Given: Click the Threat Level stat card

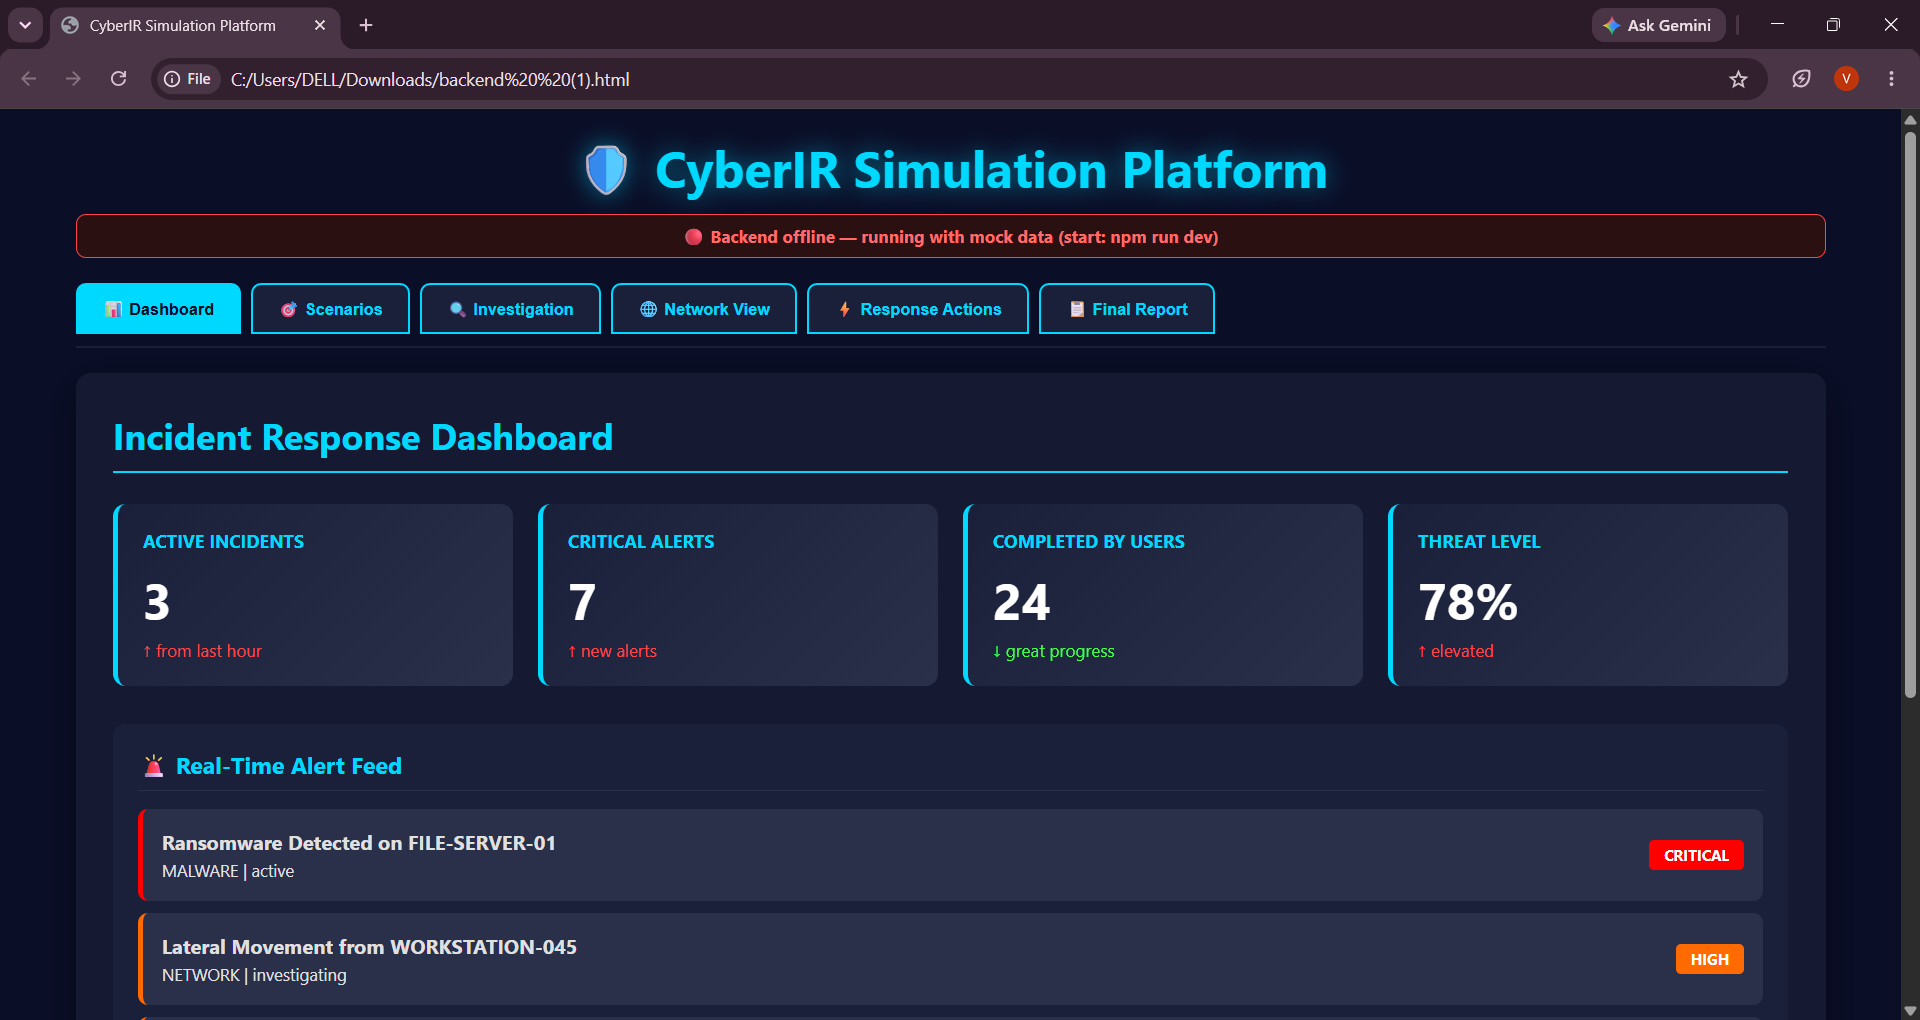Looking at the screenshot, I should click(x=1588, y=595).
